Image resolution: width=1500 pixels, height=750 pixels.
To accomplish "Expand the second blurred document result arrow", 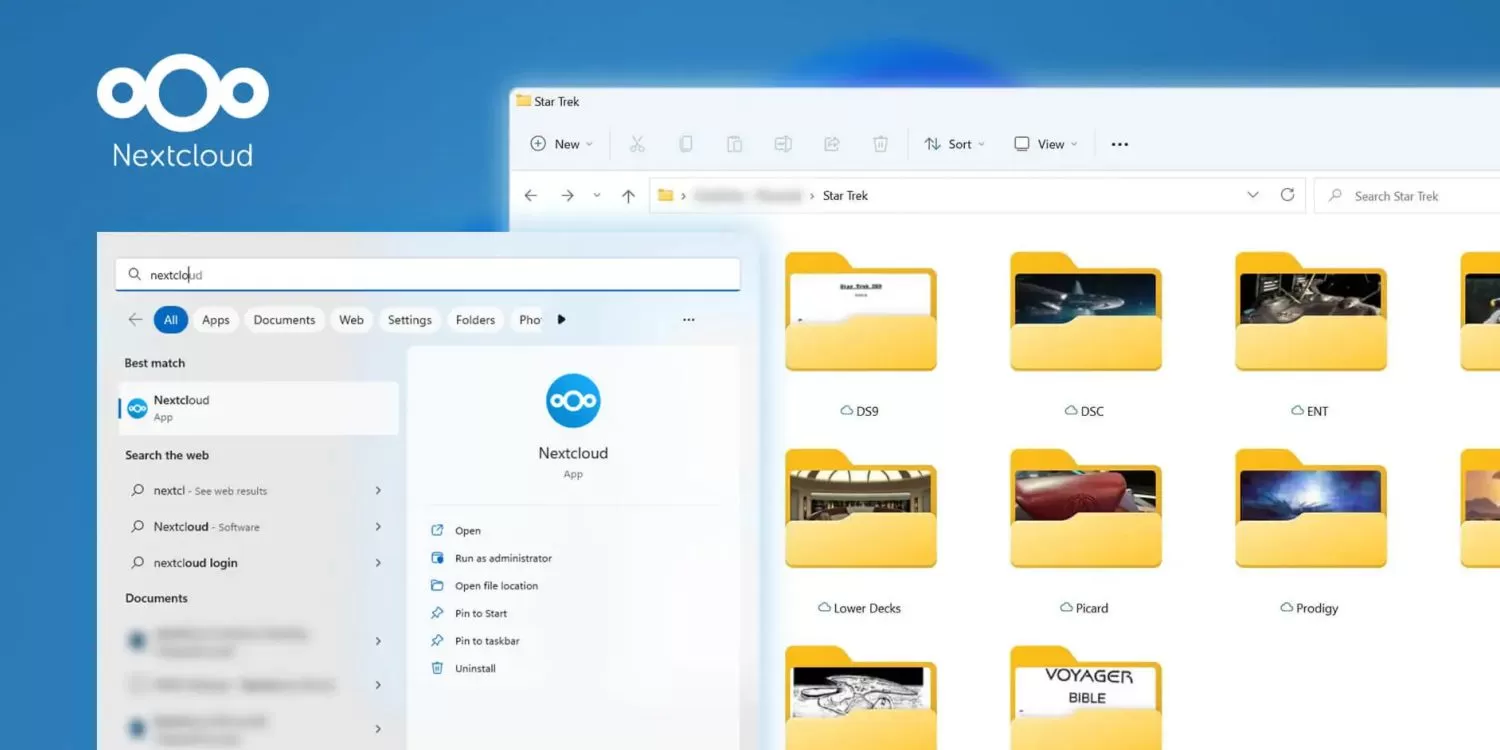I will point(378,685).
